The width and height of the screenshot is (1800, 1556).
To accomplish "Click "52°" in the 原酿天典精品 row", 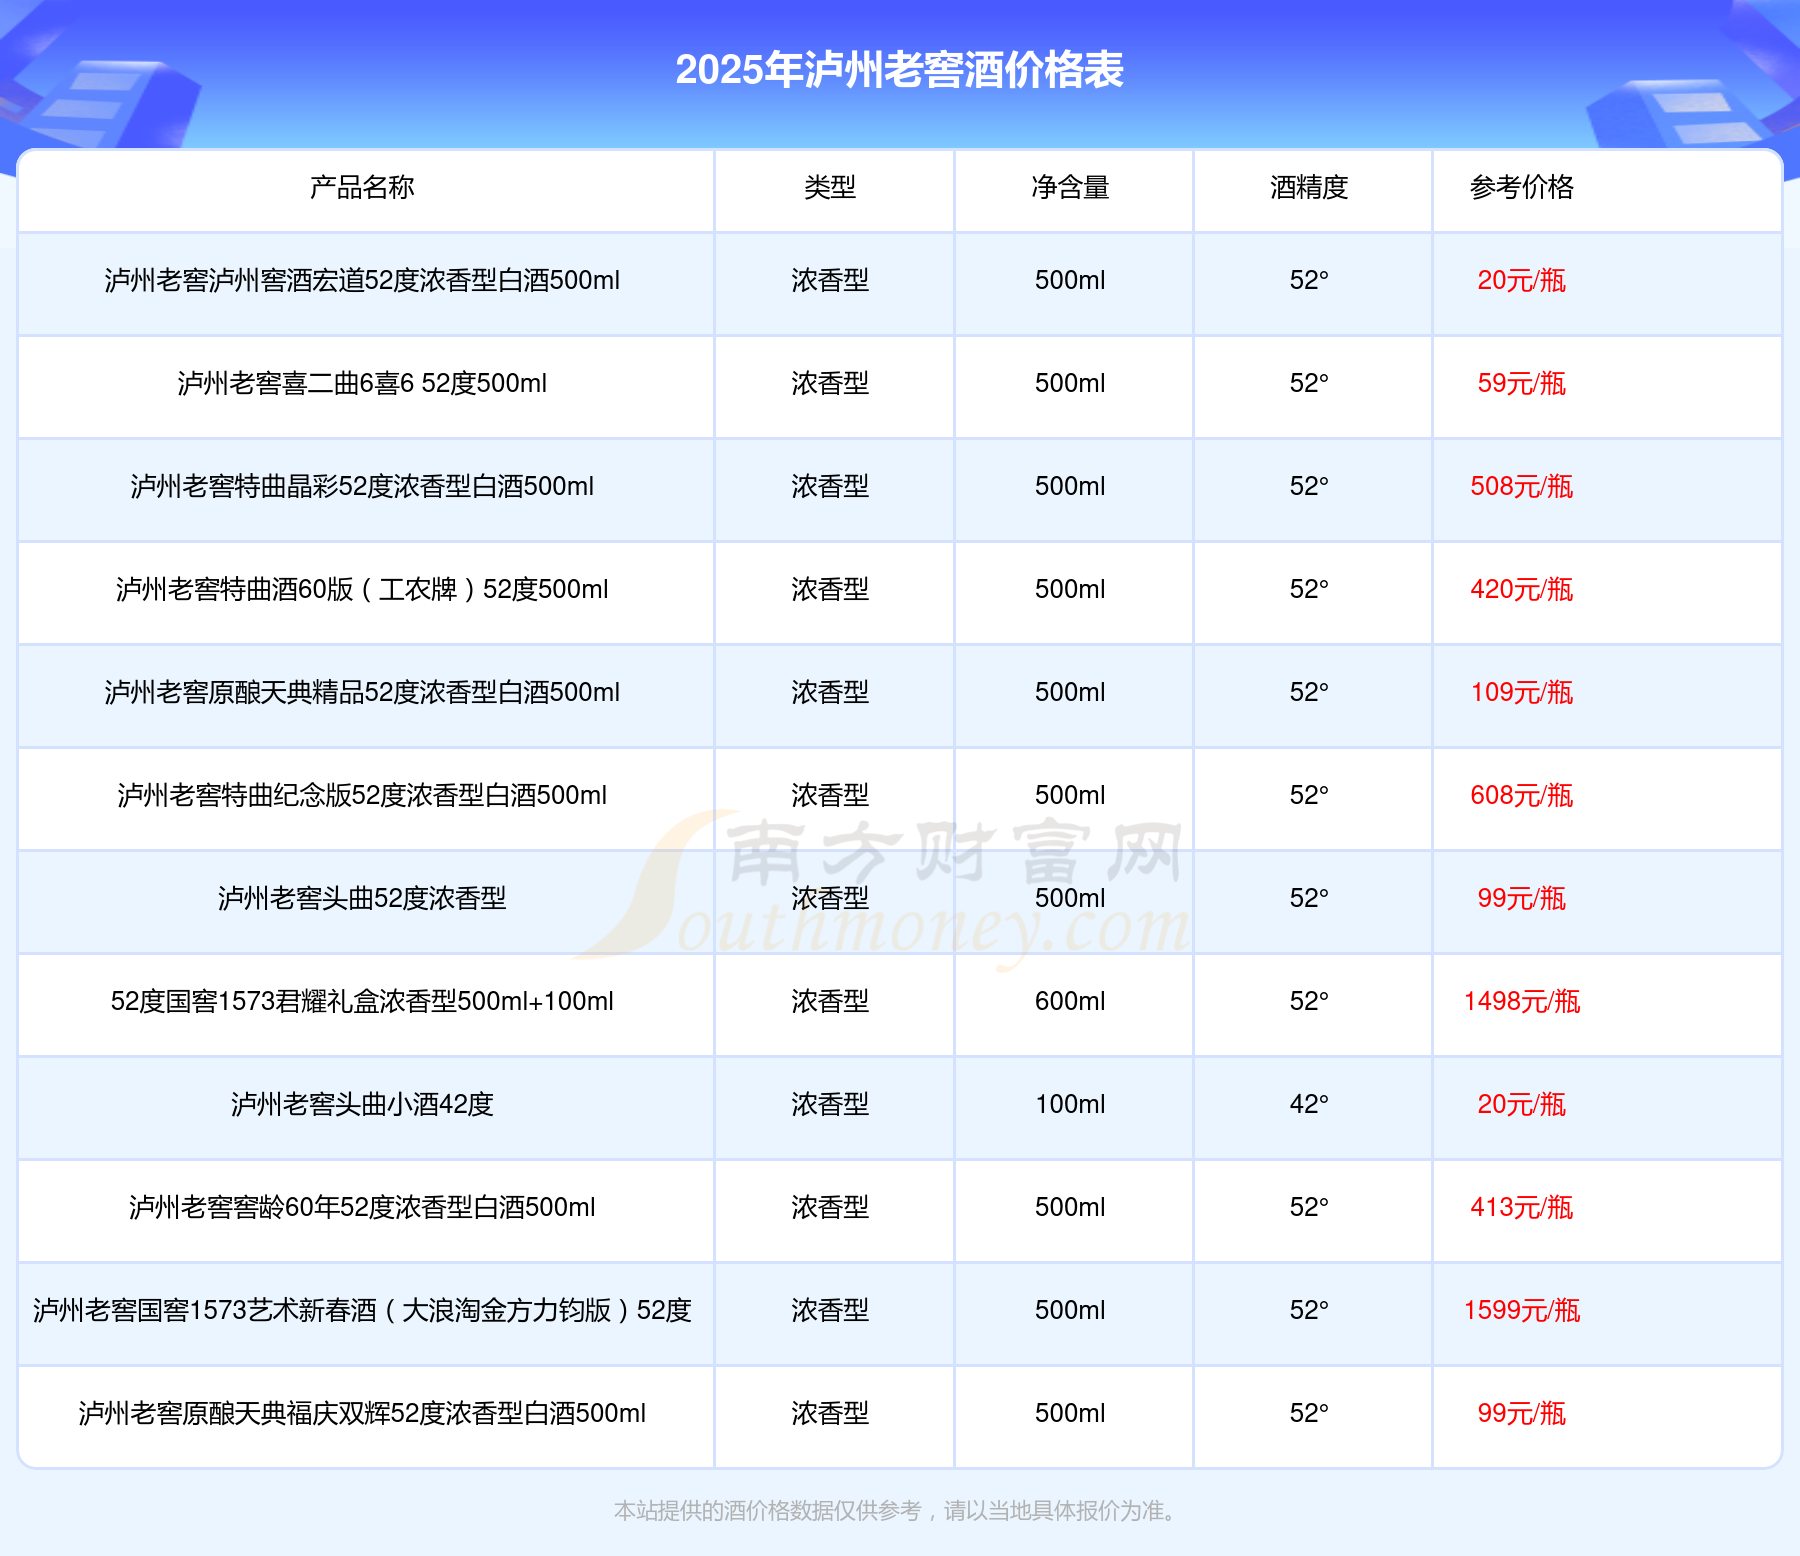I will (1309, 693).
